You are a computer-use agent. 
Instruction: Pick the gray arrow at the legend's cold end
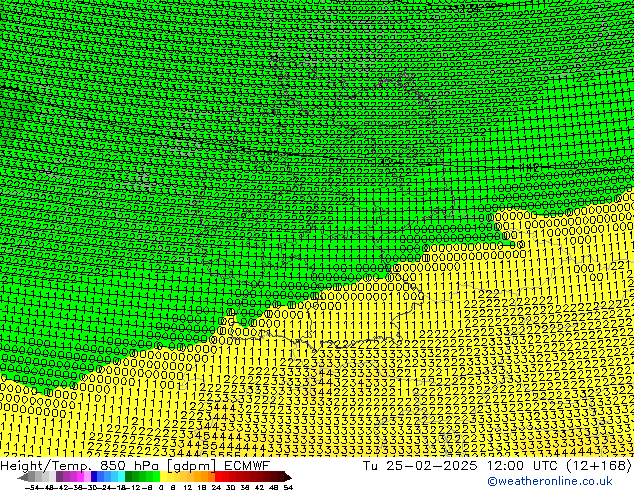coord(23,477)
